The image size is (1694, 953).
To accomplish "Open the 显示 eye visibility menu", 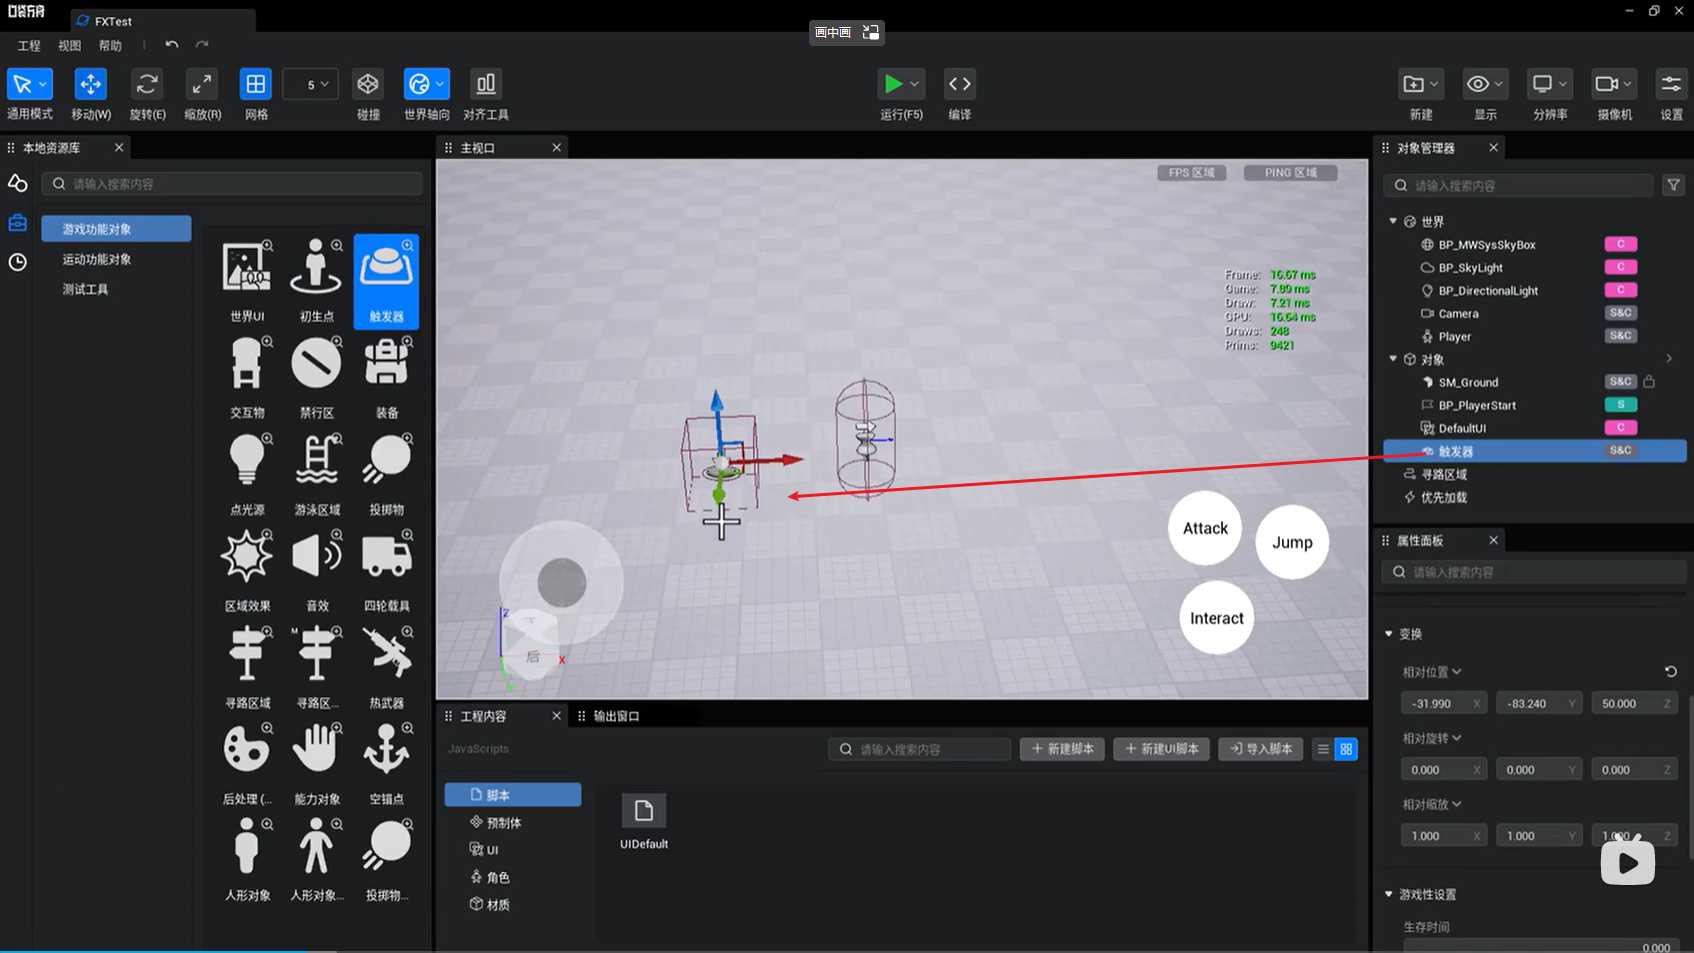I will pyautogui.click(x=1485, y=85).
